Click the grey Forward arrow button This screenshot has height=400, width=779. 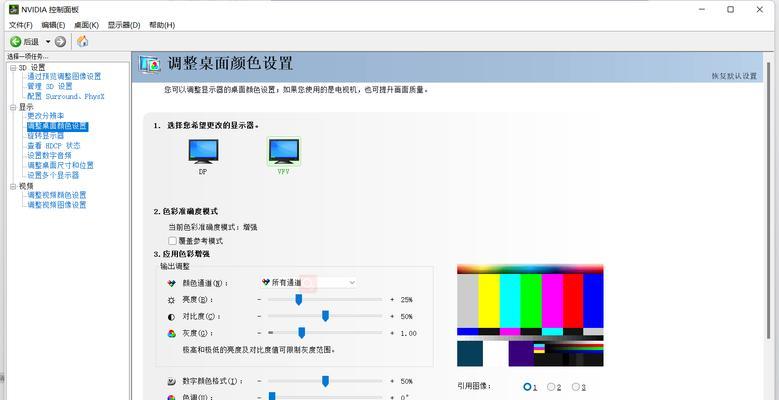pos(60,42)
